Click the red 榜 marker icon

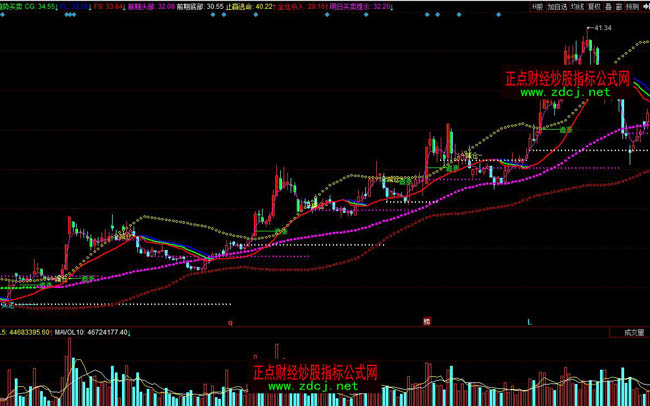(x=426, y=322)
